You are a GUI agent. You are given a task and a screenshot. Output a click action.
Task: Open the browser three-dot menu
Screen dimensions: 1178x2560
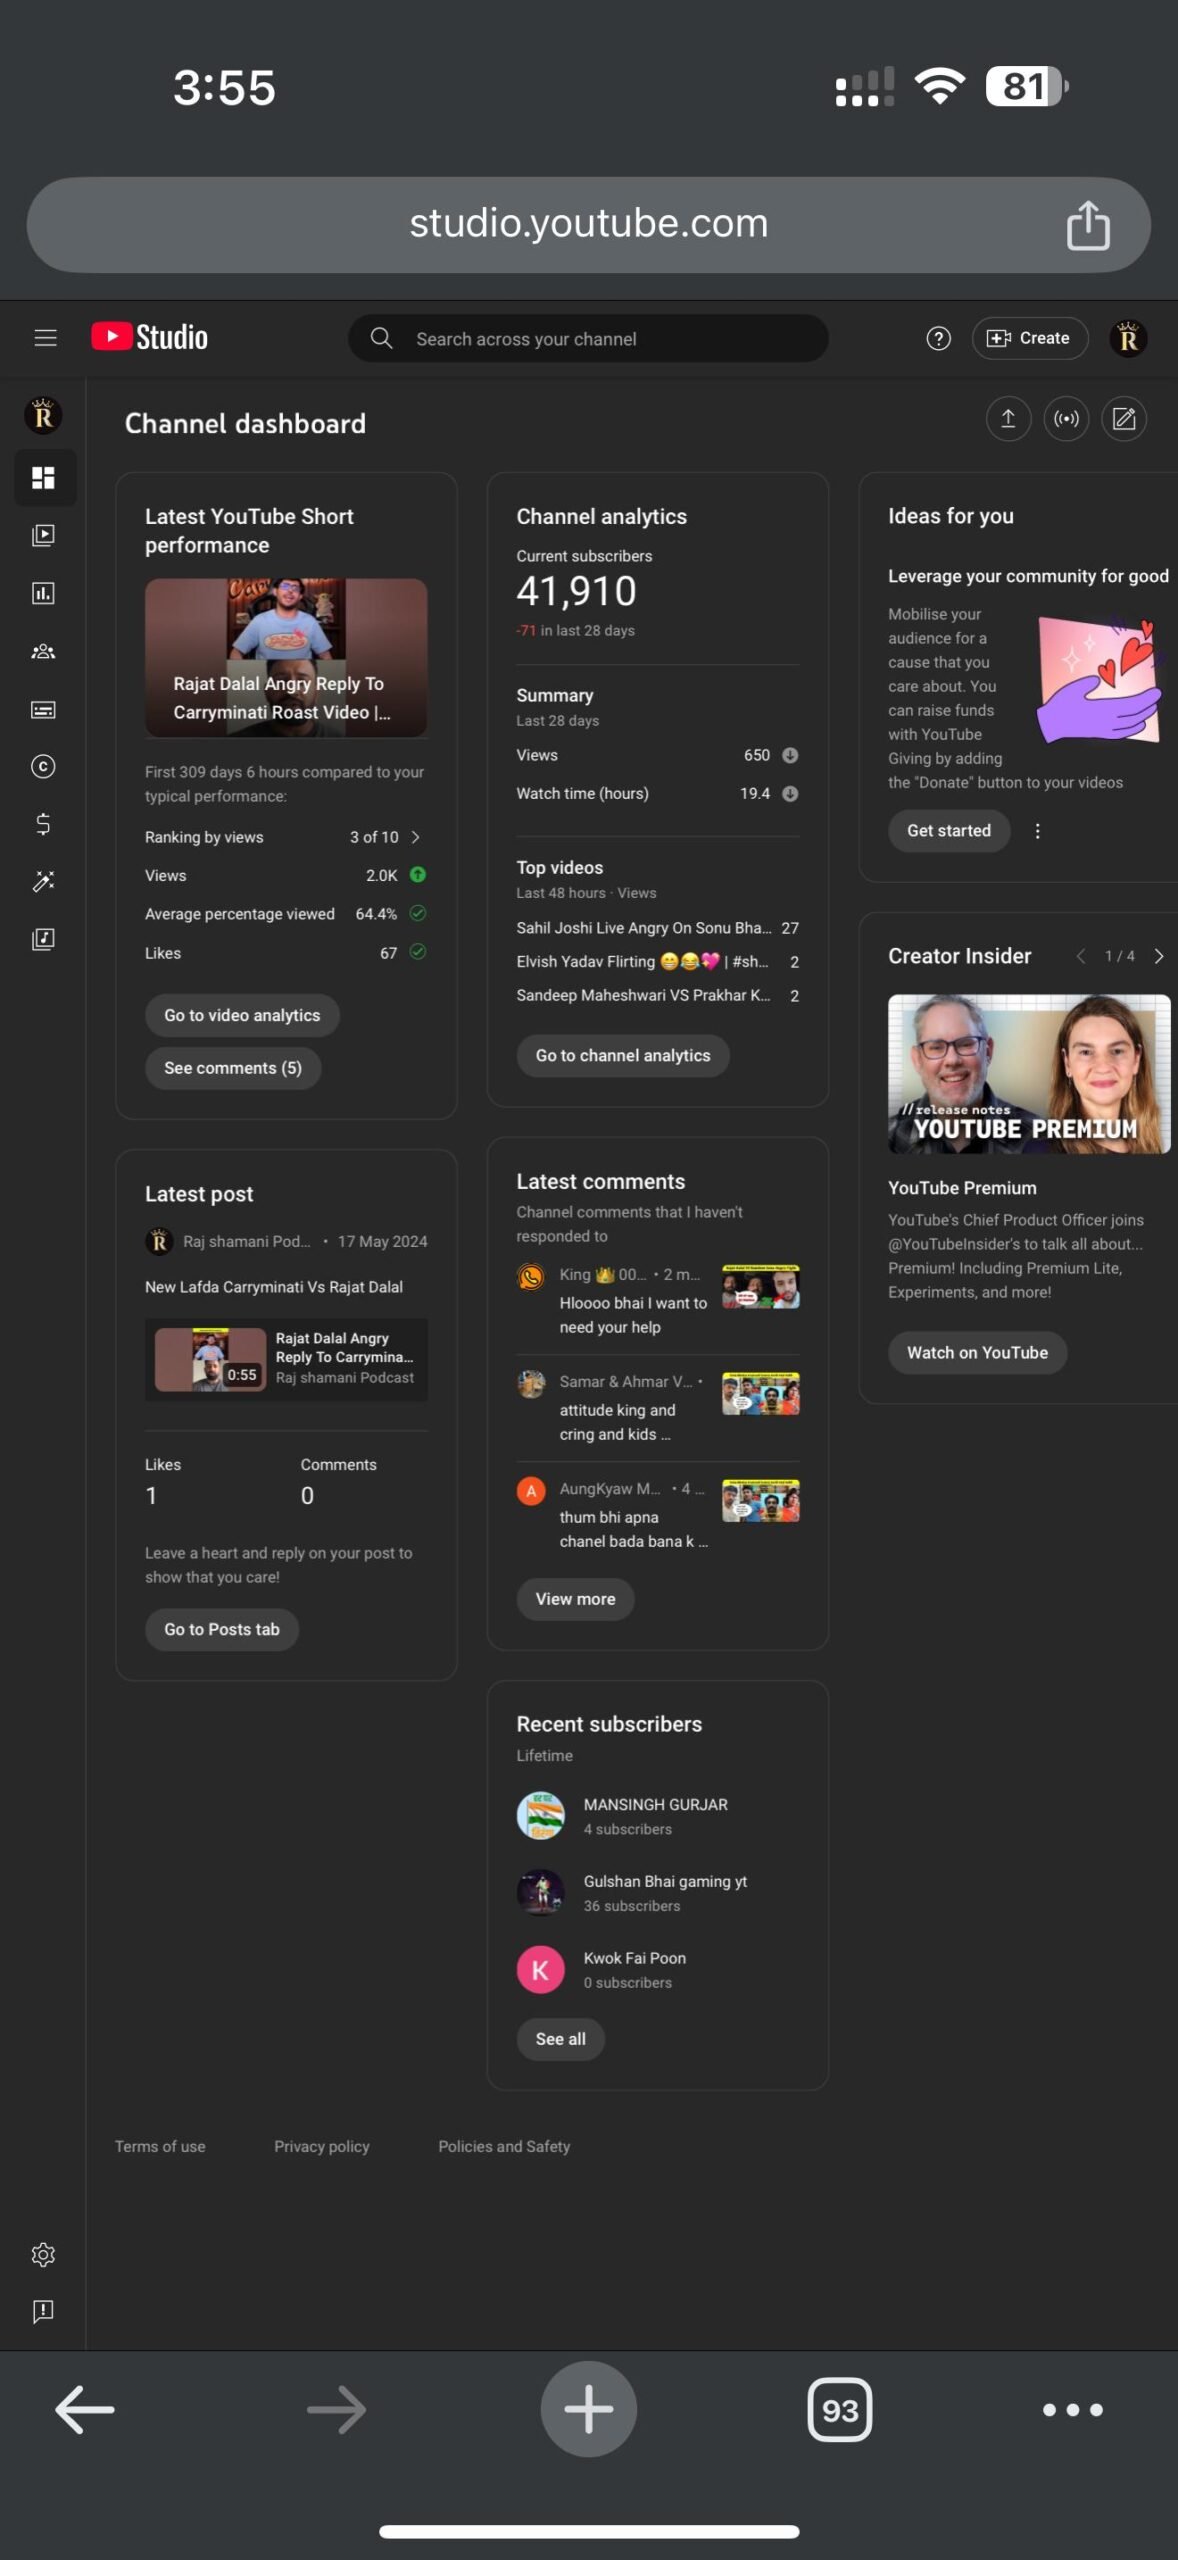[x=1072, y=2410]
